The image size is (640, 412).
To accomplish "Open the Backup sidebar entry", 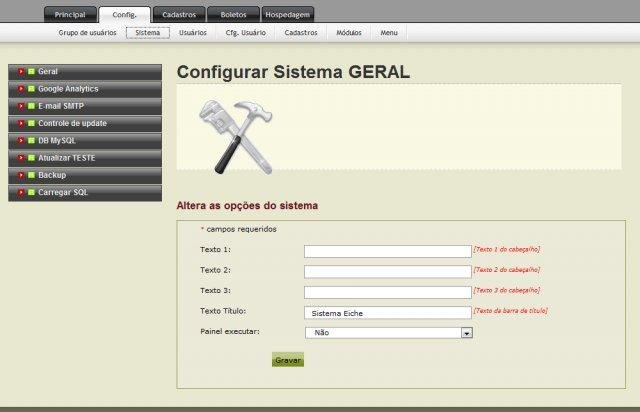I will tap(85, 175).
